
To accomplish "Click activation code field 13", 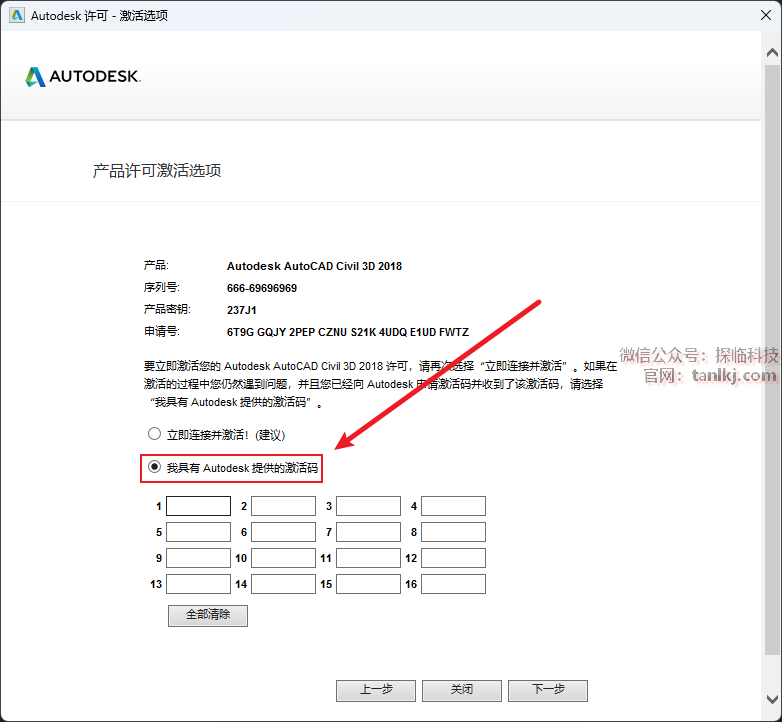I will click(x=198, y=583).
